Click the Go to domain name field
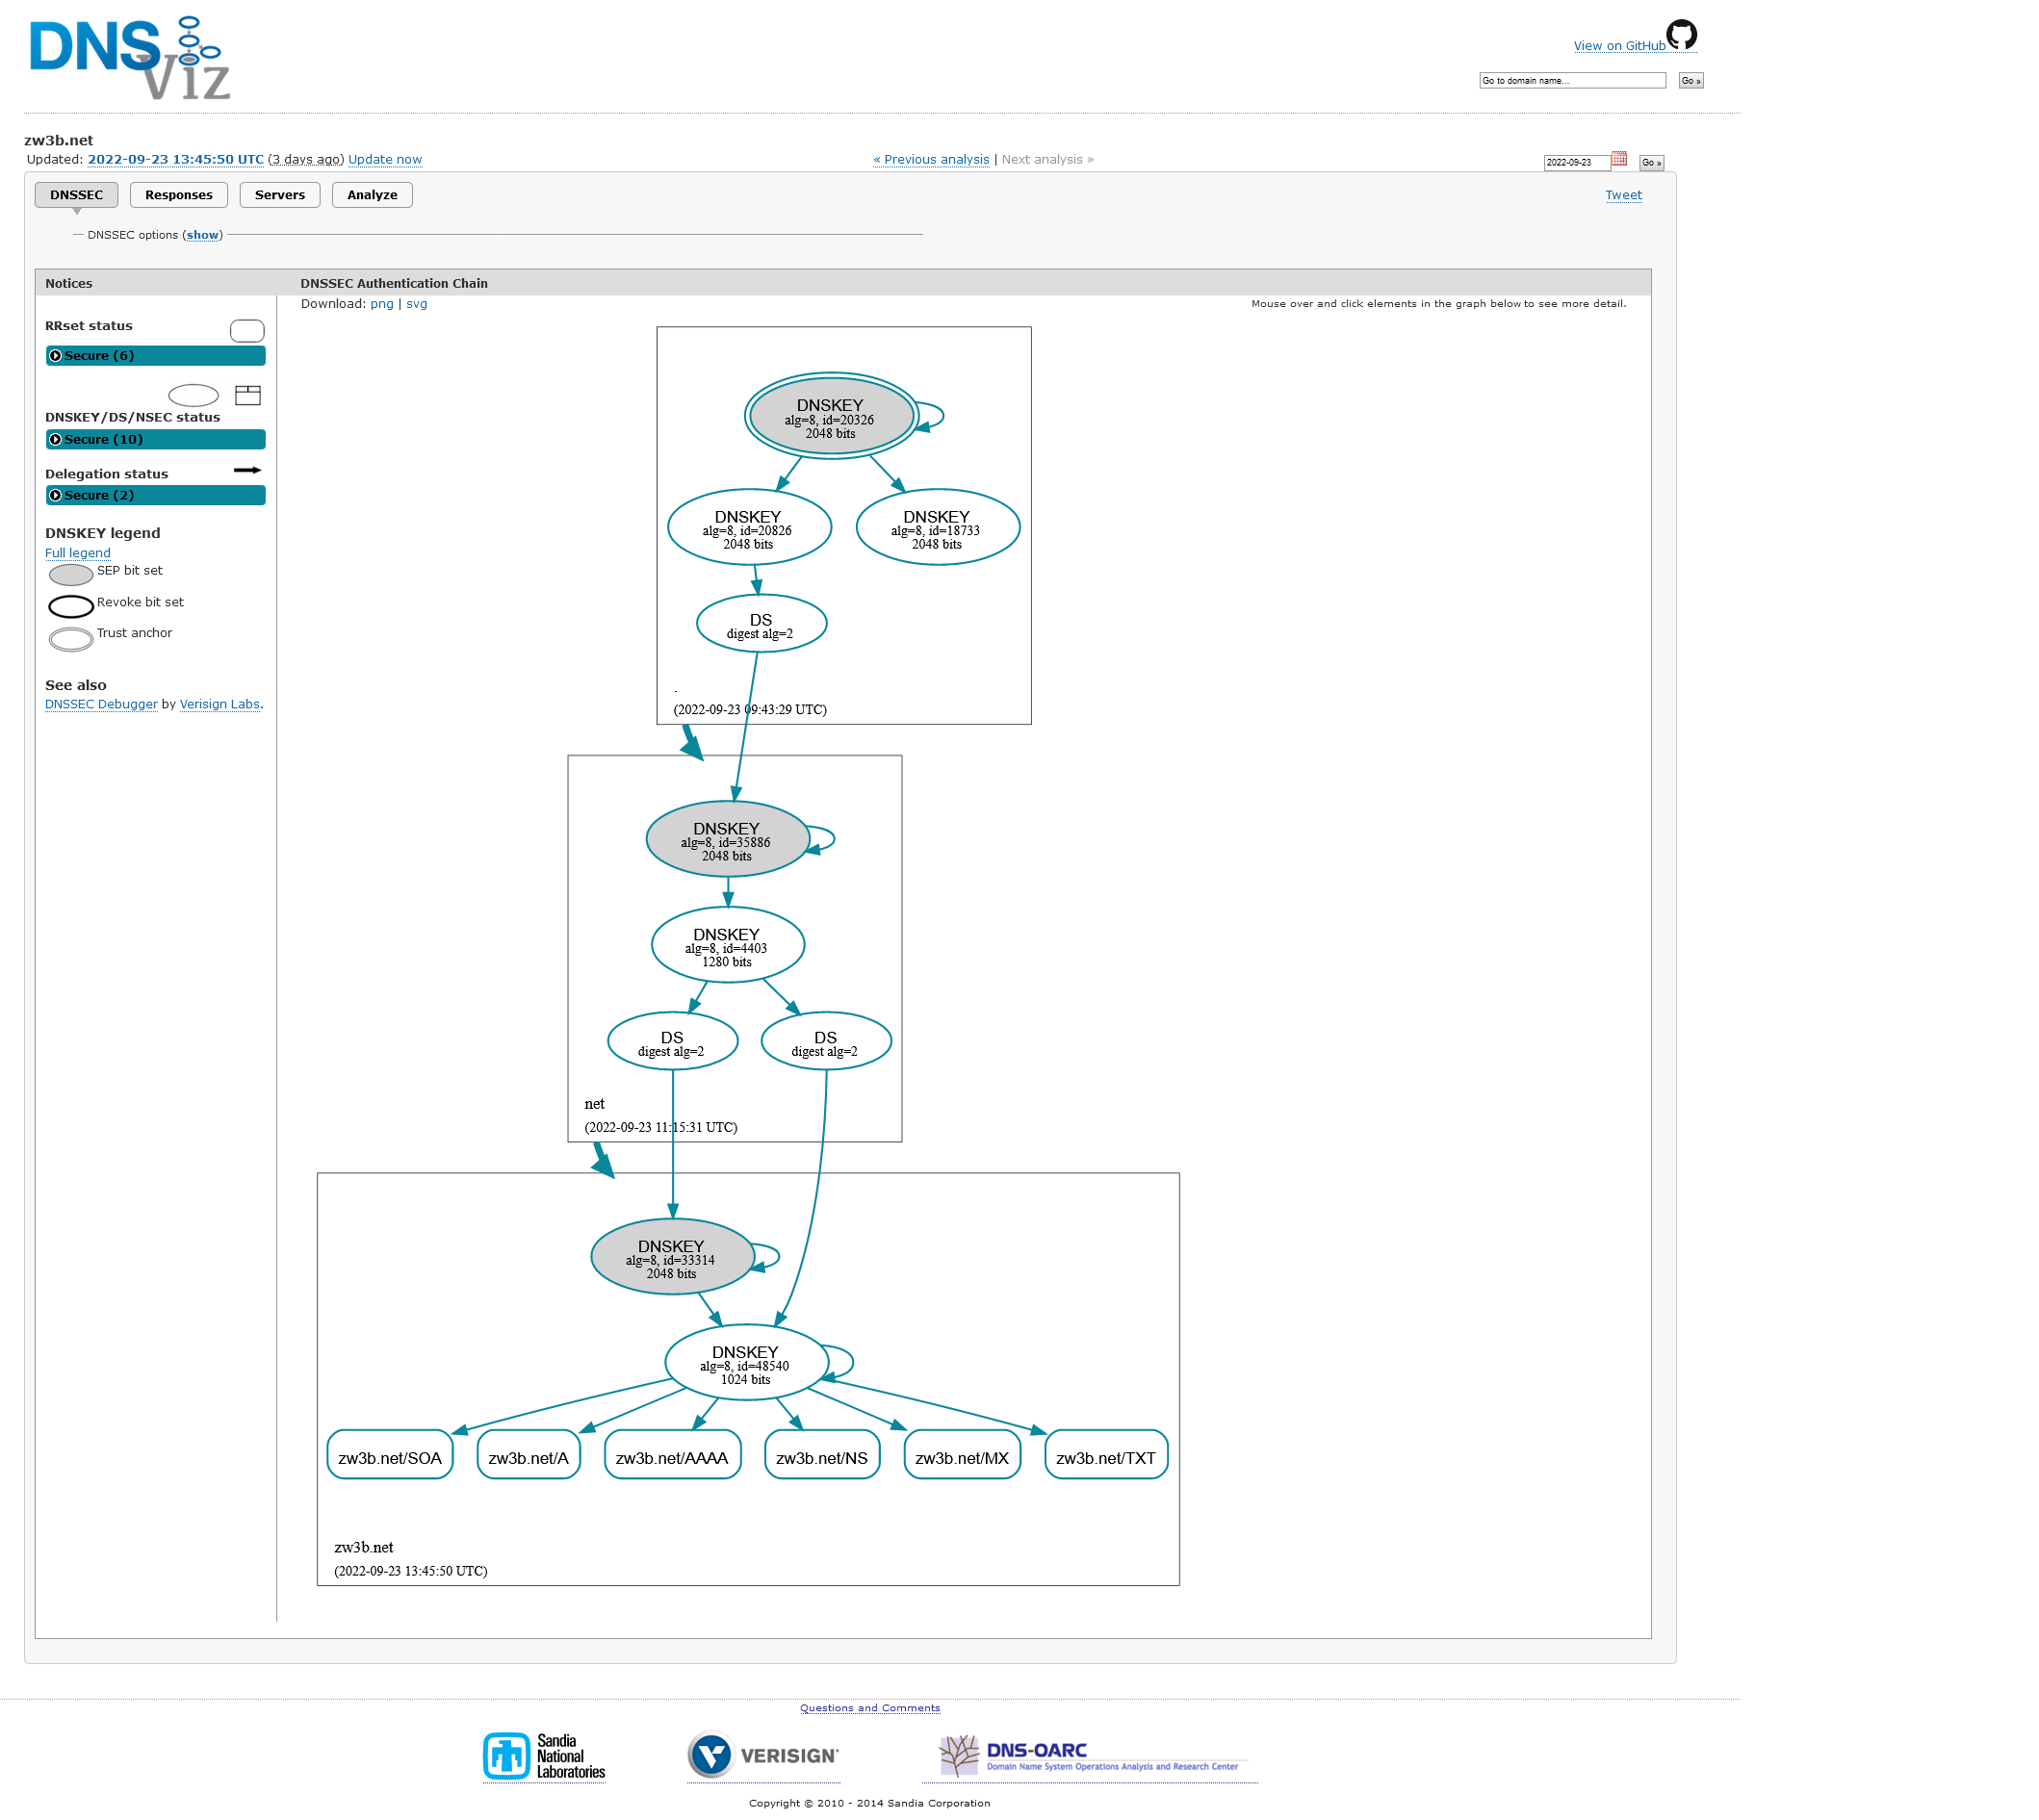The height and width of the screenshot is (1820, 2039). tap(1574, 81)
